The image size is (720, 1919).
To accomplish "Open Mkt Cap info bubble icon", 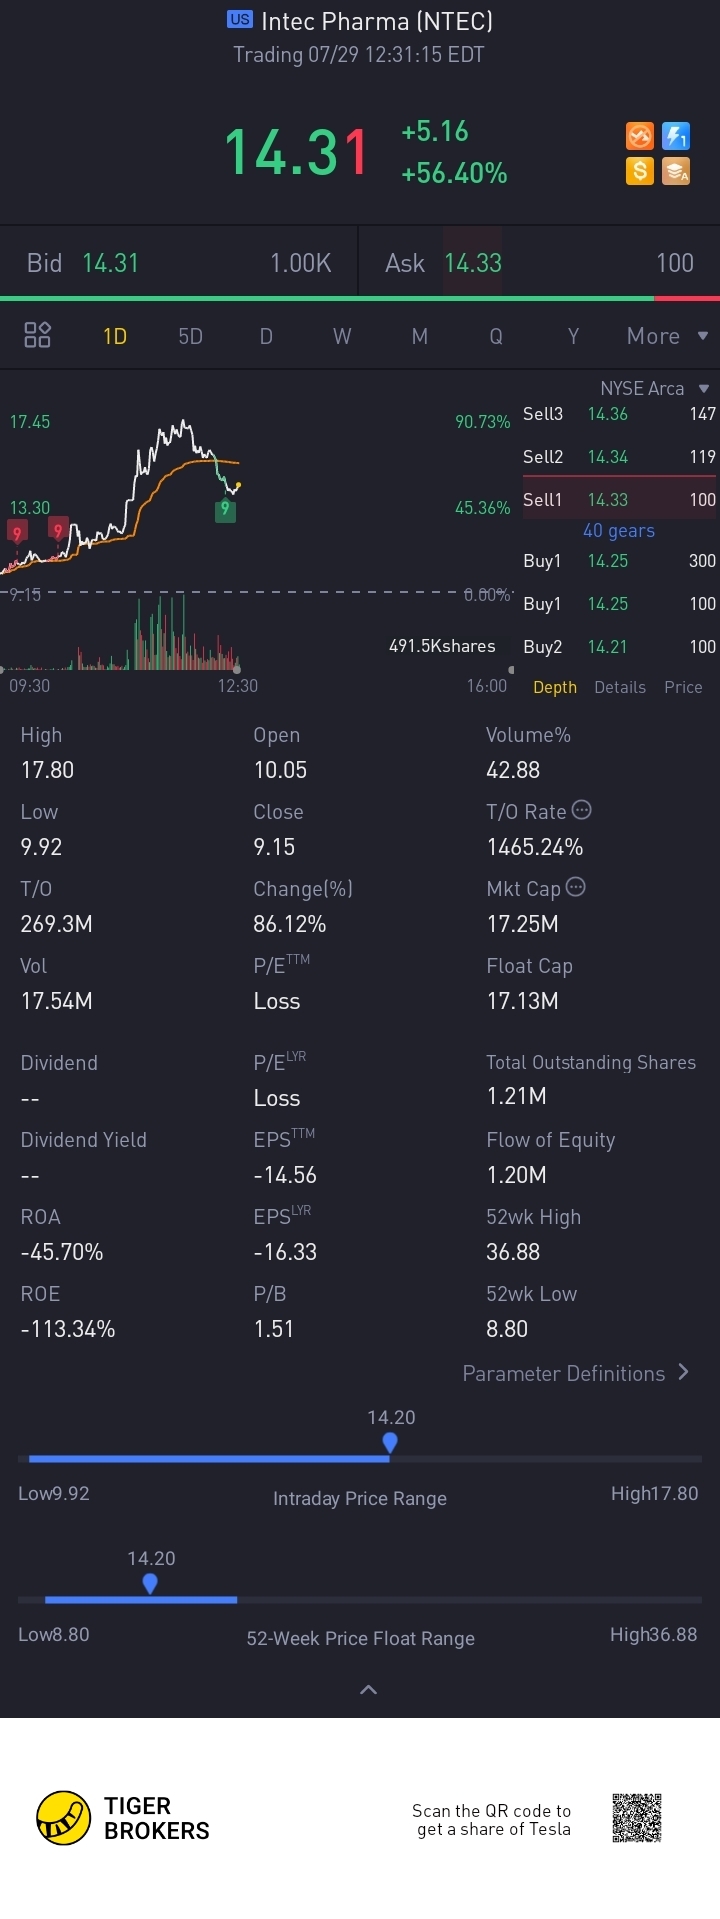I will click(x=575, y=887).
